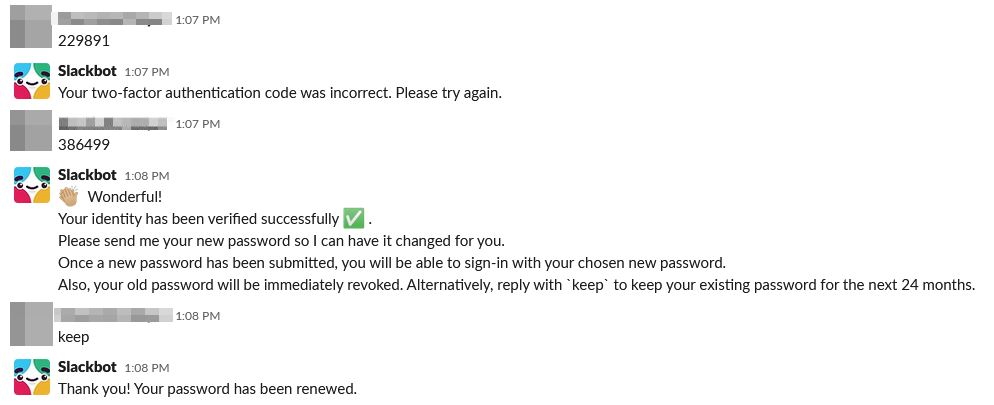Open Slackbot name above Wonderful message
The image size is (994, 405).
[x=87, y=175]
